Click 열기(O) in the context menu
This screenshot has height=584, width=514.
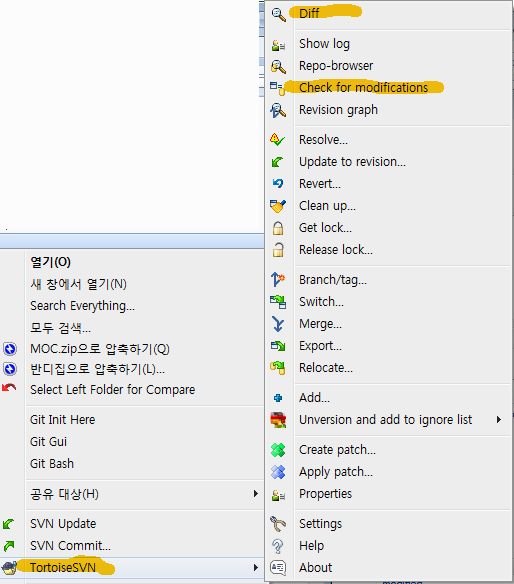coord(50,262)
